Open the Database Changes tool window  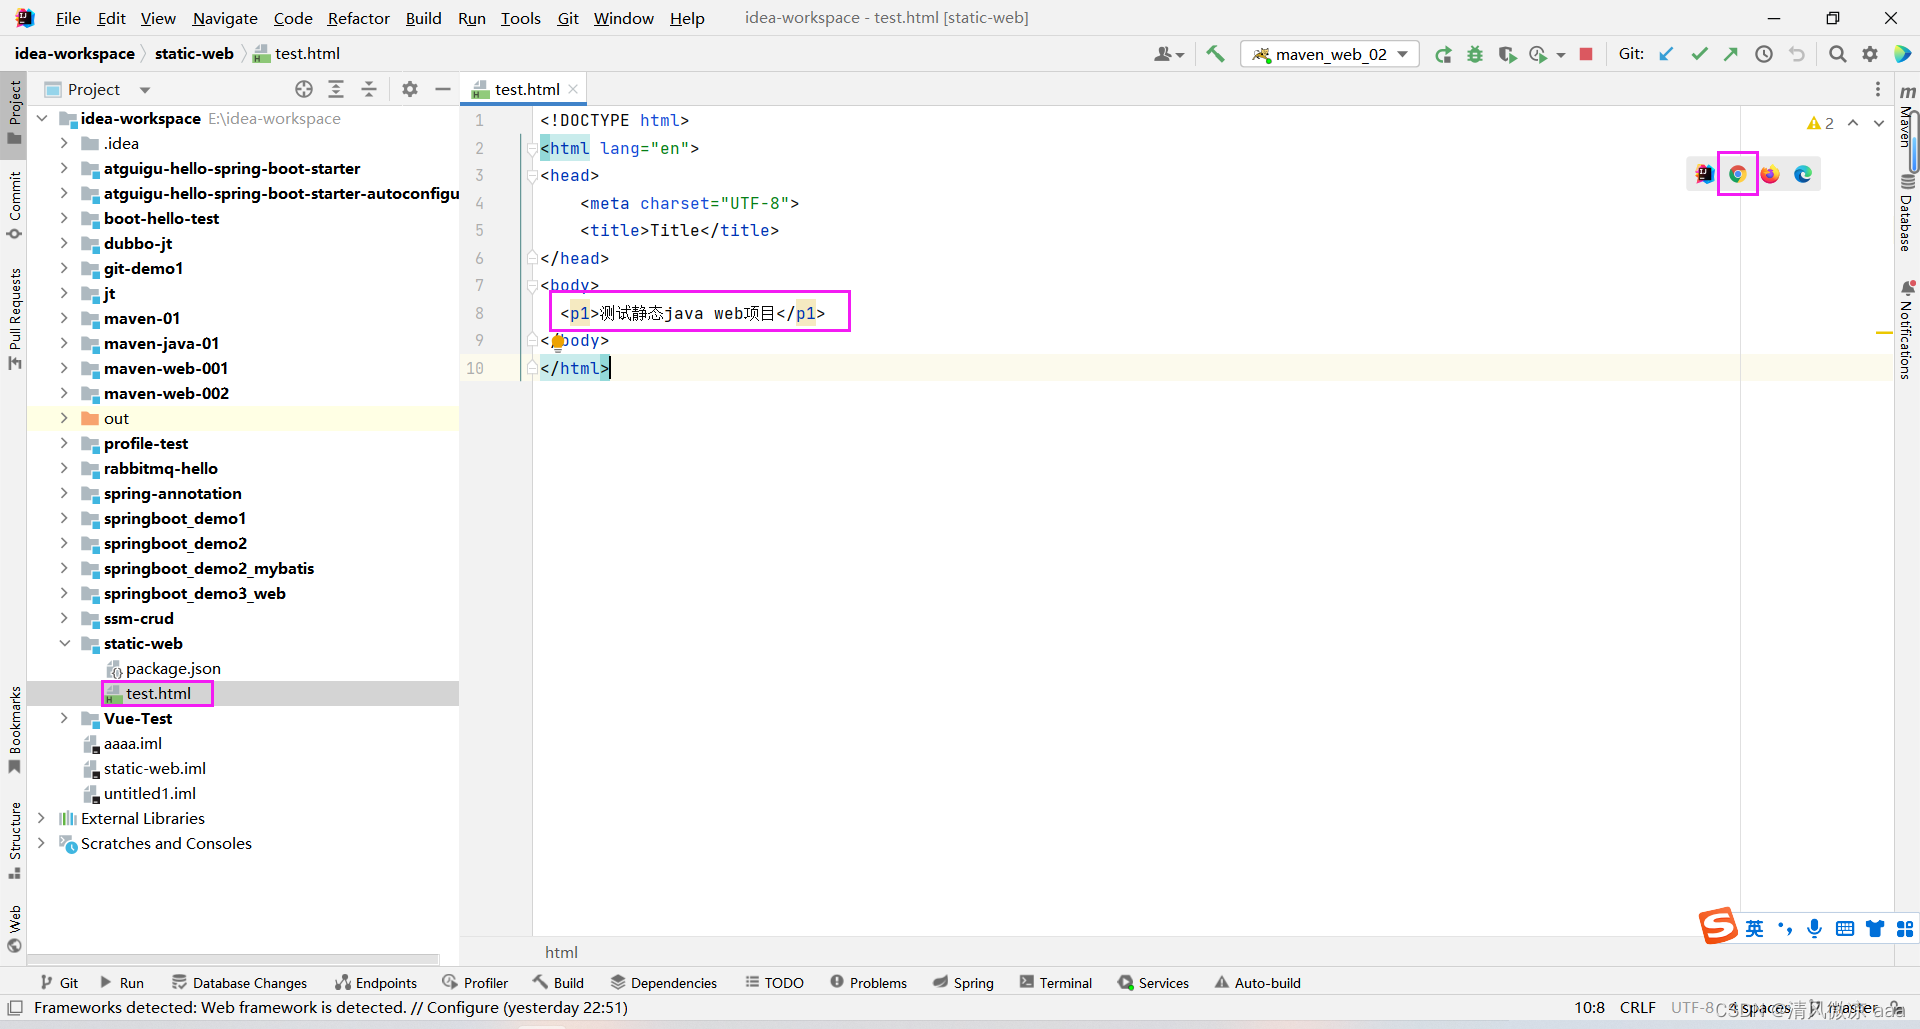point(239,983)
